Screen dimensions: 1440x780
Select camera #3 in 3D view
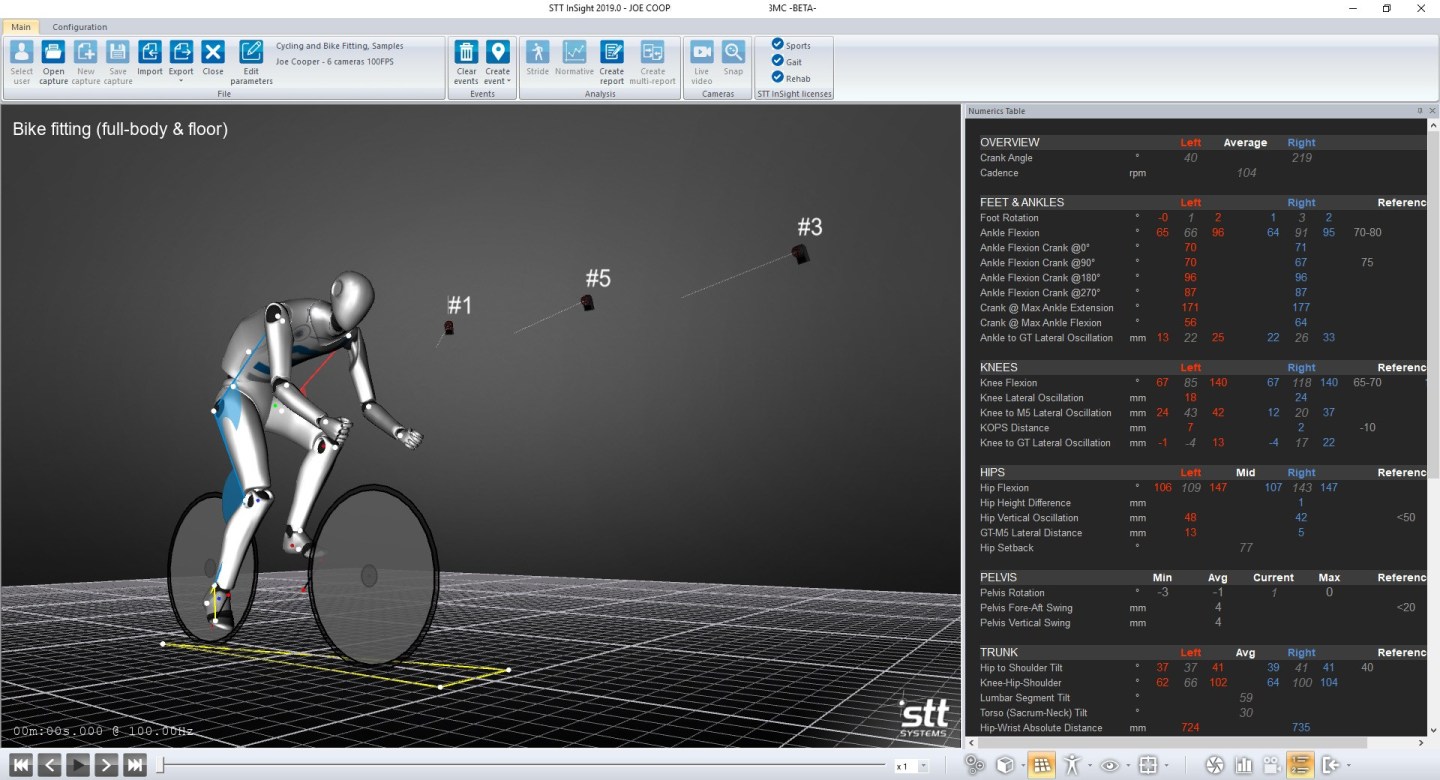click(x=801, y=255)
